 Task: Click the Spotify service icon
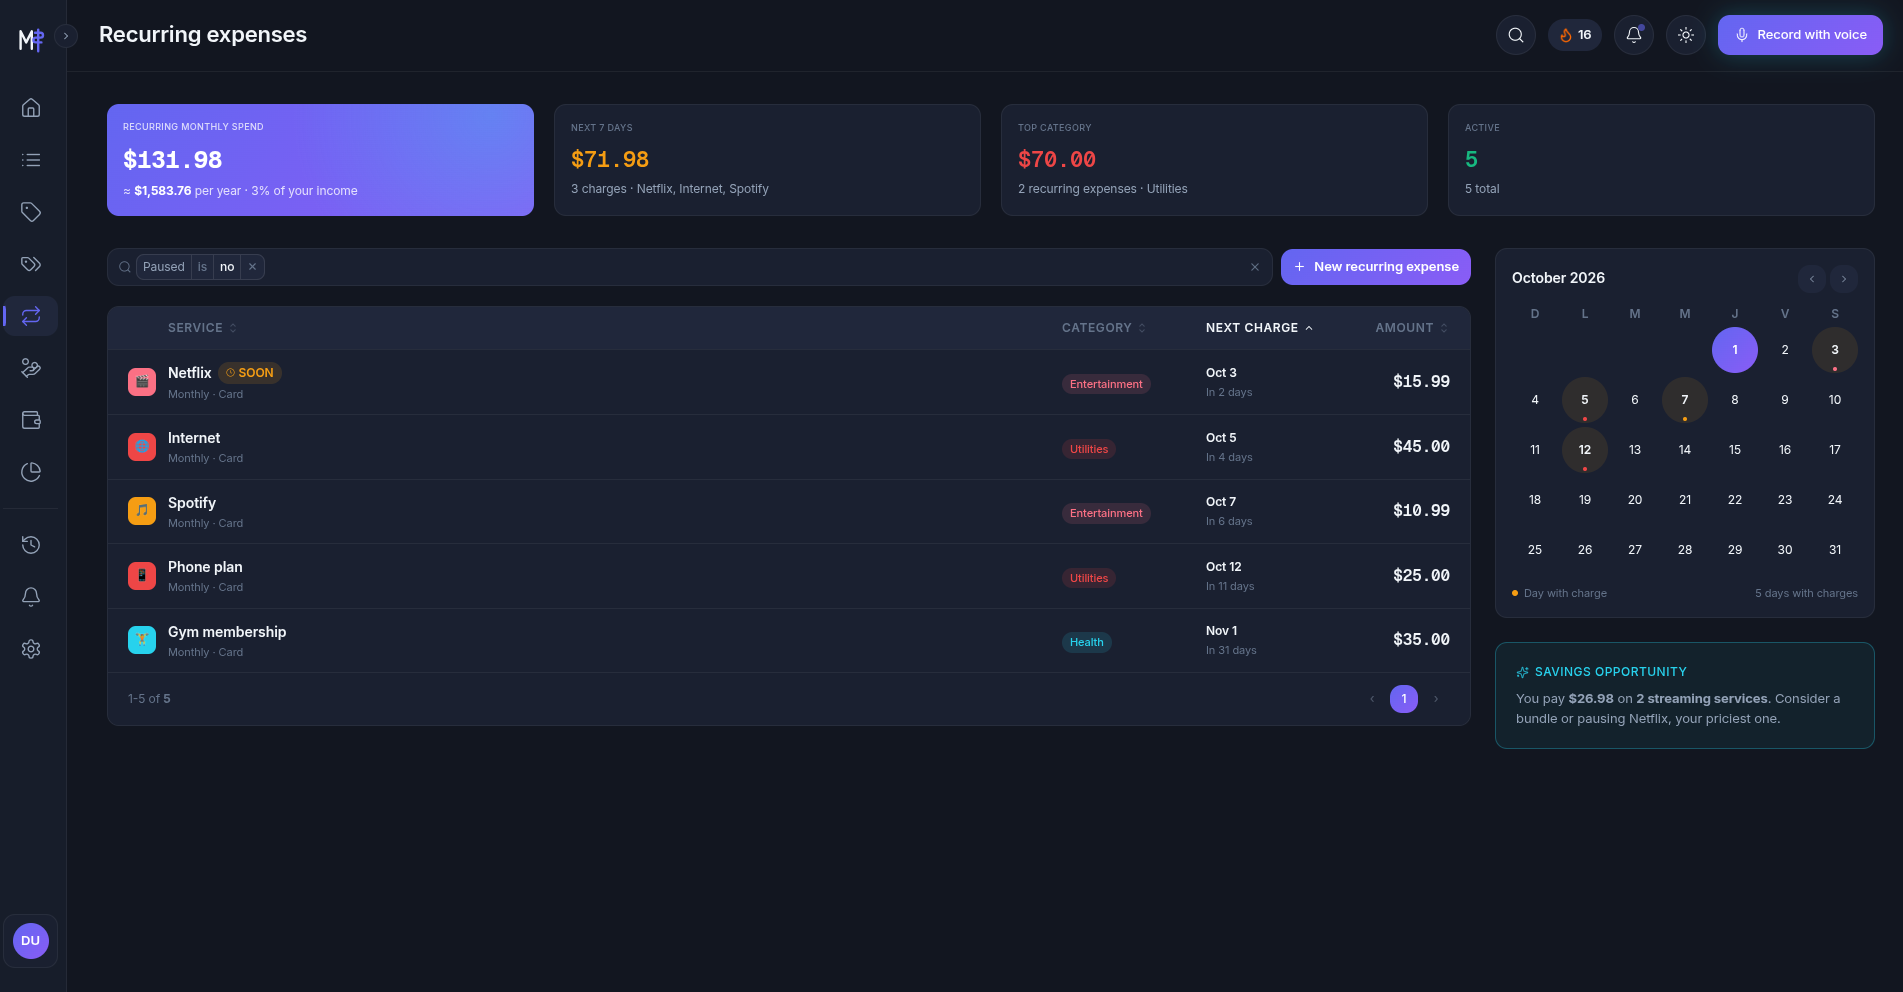point(142,511)
